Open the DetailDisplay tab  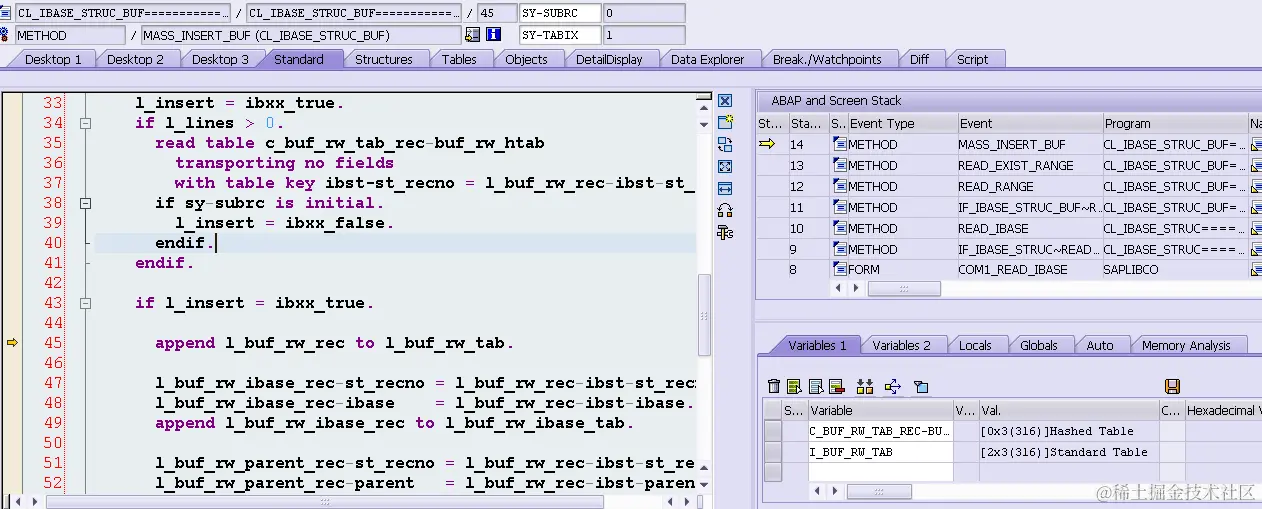click(x=609, y=59)
